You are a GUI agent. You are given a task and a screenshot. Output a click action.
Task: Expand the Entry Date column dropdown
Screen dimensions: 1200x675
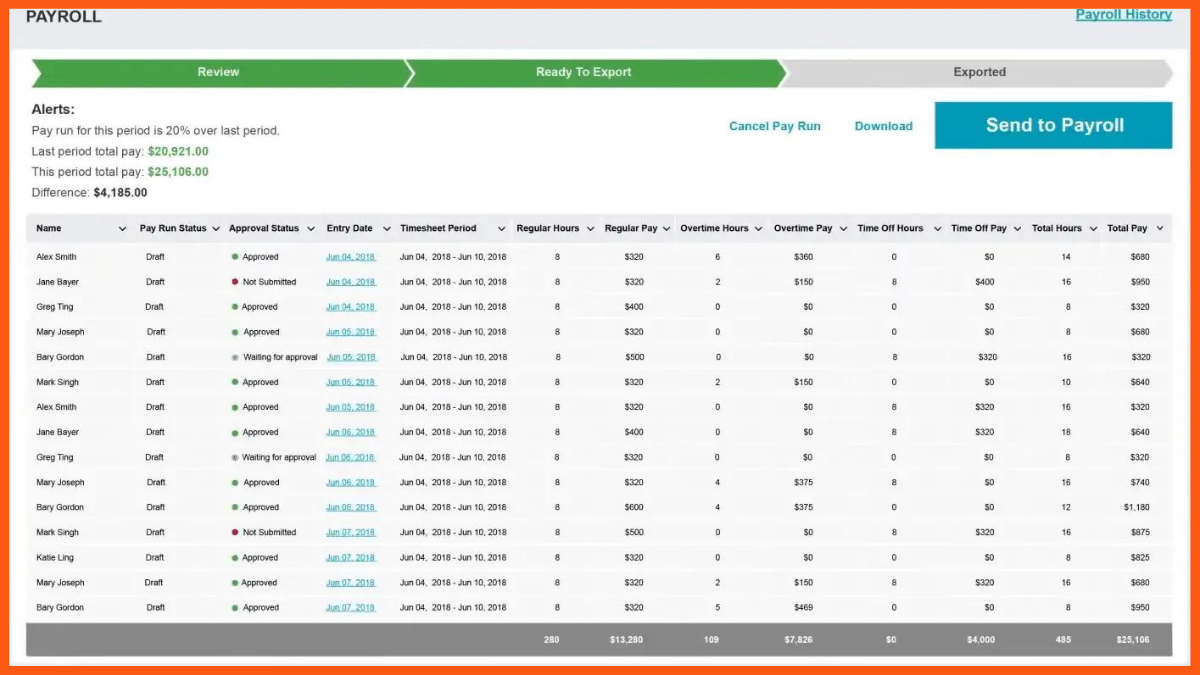385,229
